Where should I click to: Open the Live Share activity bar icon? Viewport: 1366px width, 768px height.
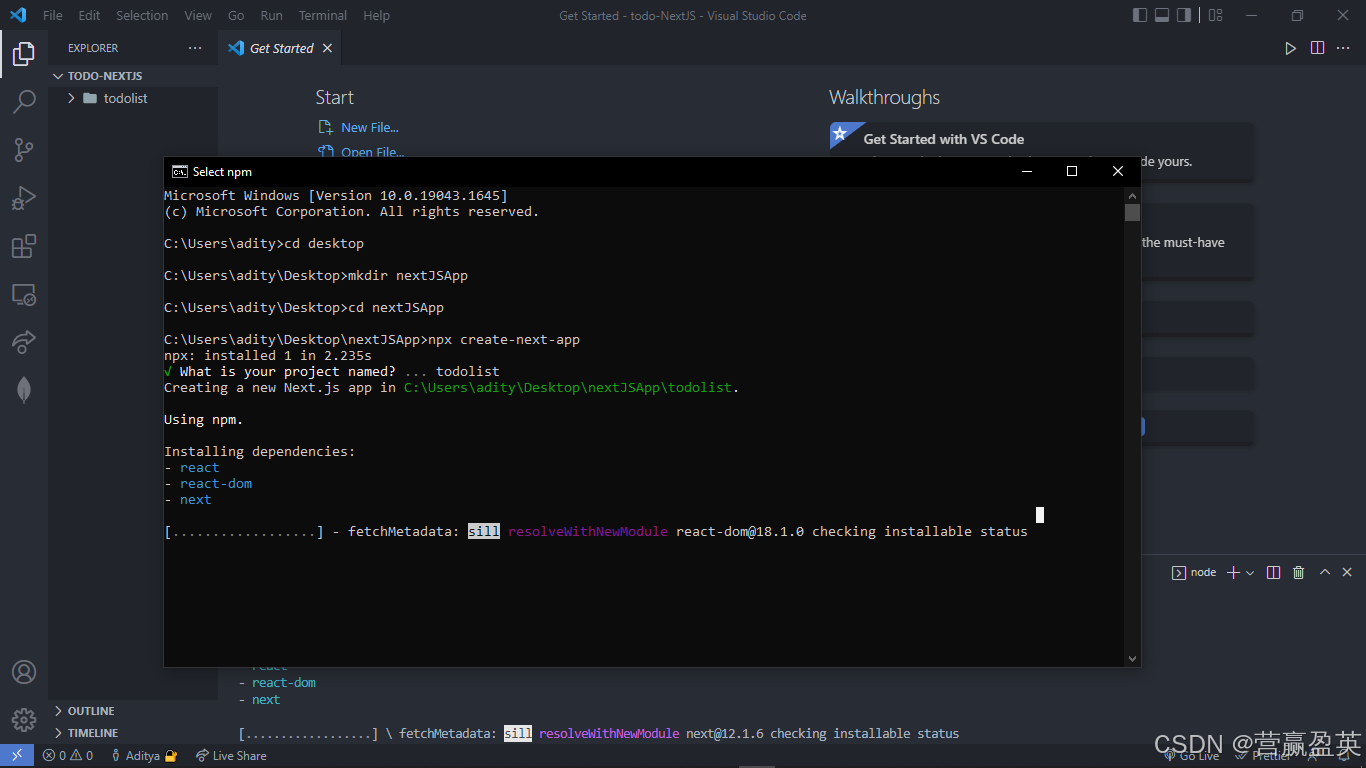tap(24, 342)
